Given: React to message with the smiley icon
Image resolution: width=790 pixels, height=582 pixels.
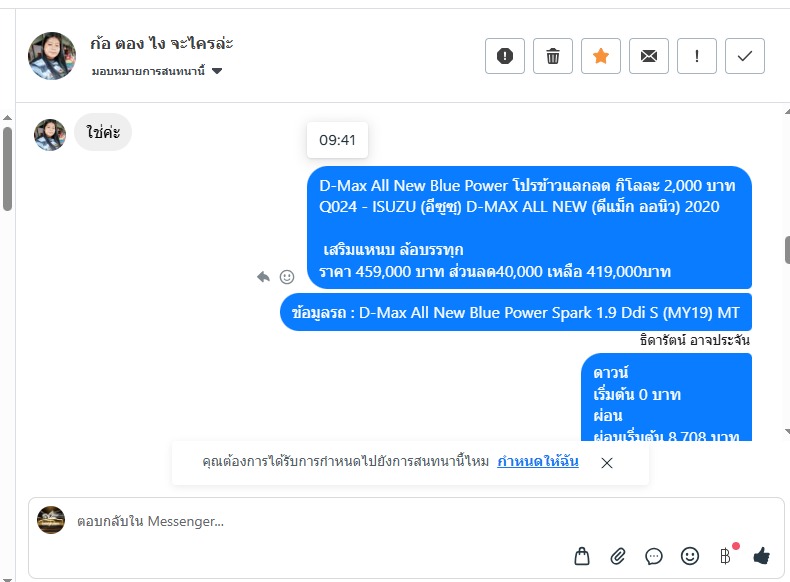Looking at the screenshot, I should 287,277.
